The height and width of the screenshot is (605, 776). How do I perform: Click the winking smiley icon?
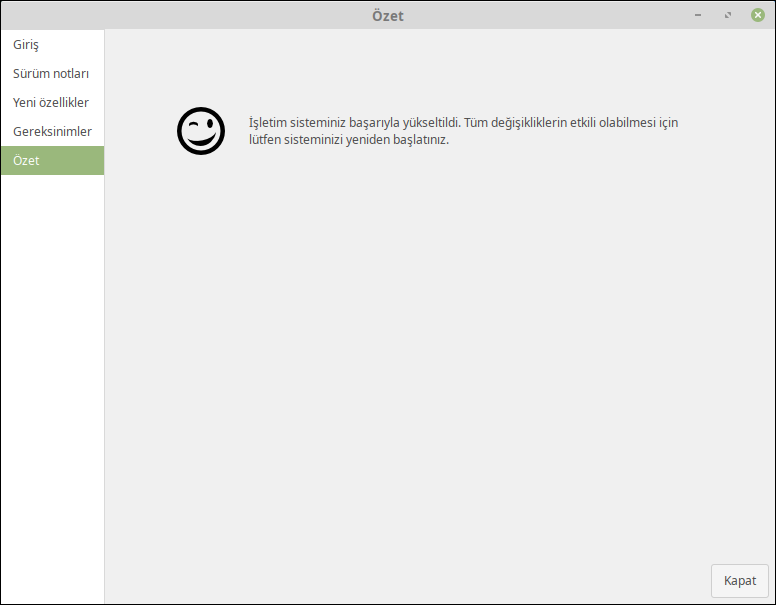[201, 131]
